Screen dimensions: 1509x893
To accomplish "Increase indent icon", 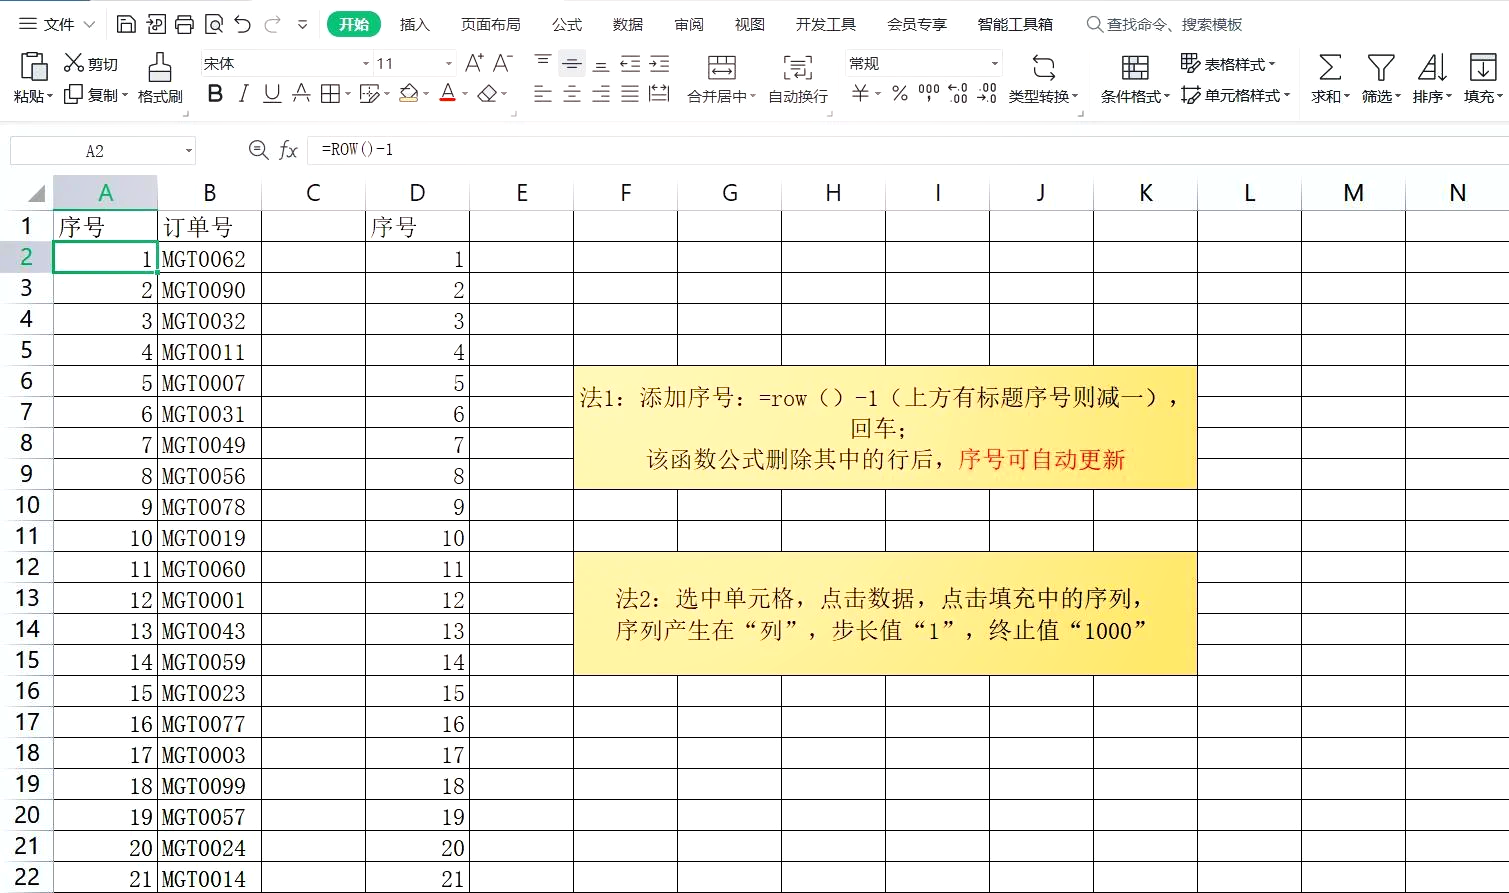I will (x=659, y=64).
